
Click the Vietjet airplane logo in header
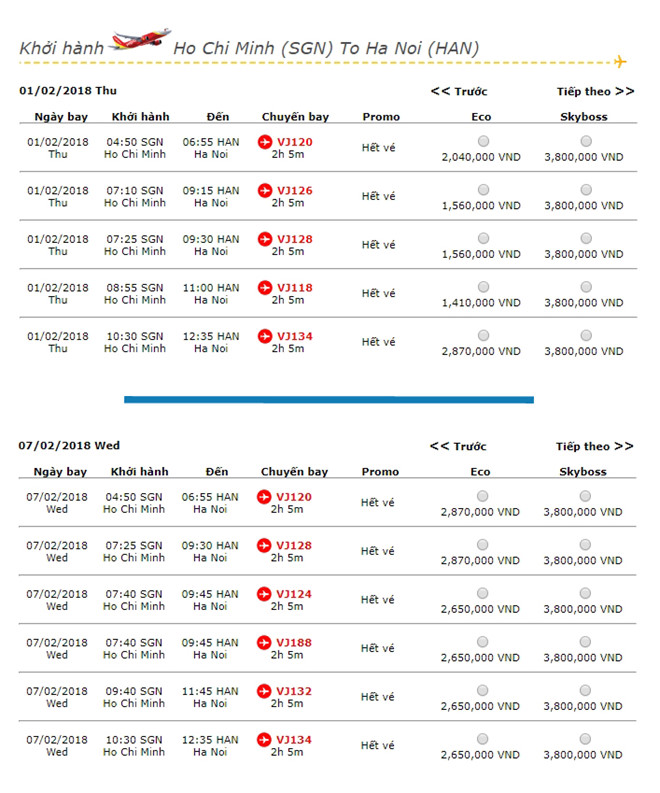[x=139, y=41]
